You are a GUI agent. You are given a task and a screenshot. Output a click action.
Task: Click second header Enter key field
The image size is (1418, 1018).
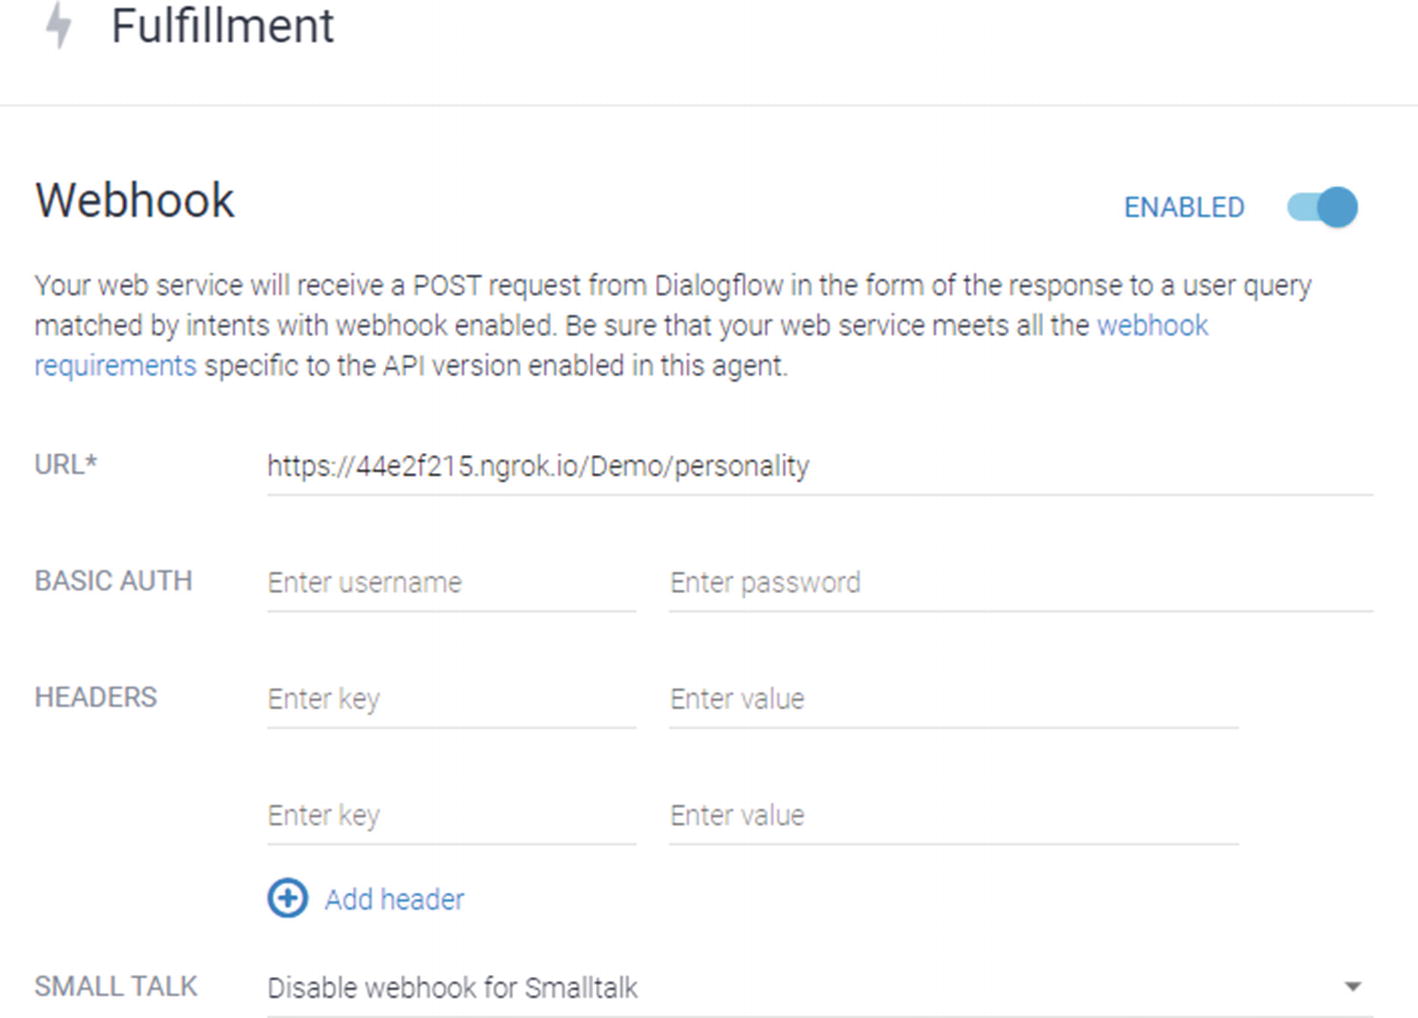(451, 815)
